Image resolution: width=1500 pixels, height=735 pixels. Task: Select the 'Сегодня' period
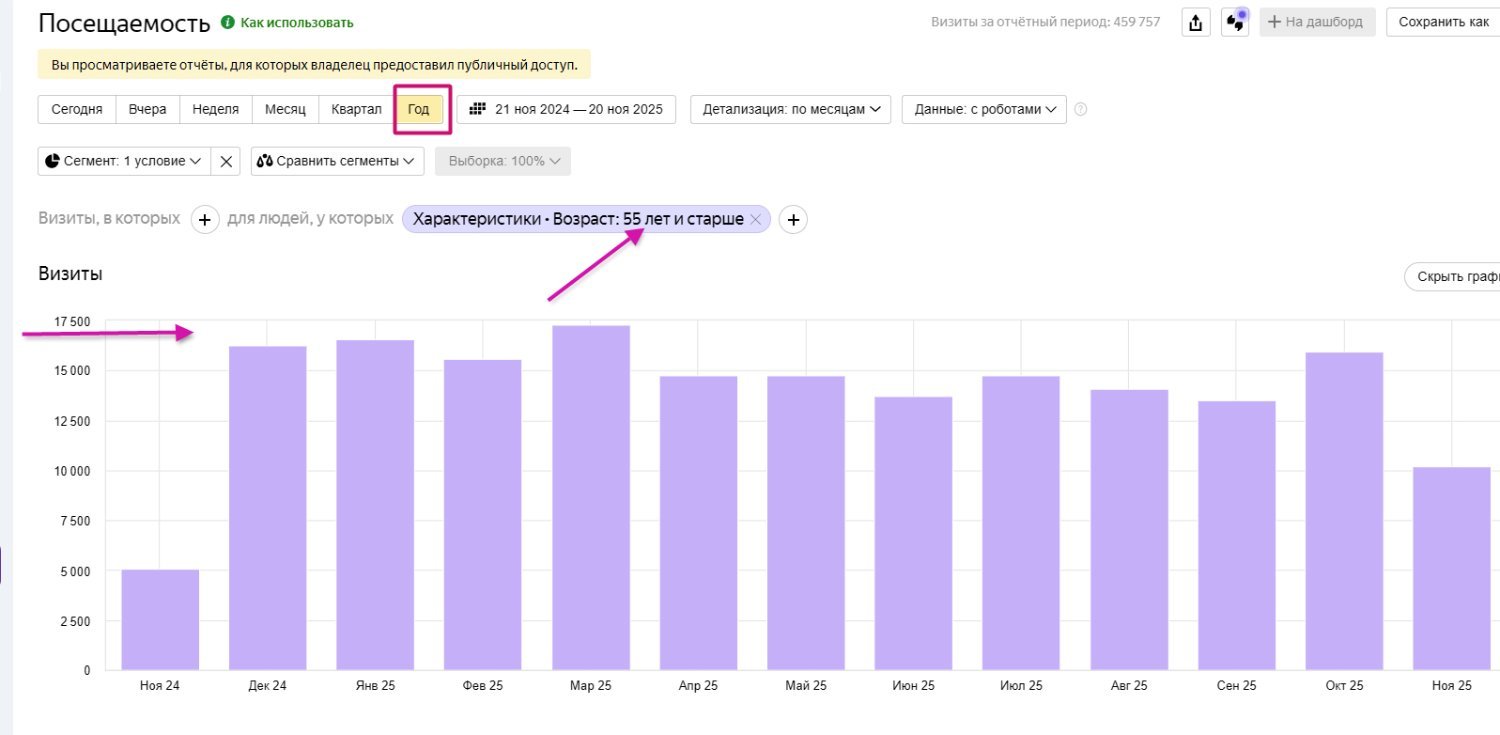click(x=77, y=109)
